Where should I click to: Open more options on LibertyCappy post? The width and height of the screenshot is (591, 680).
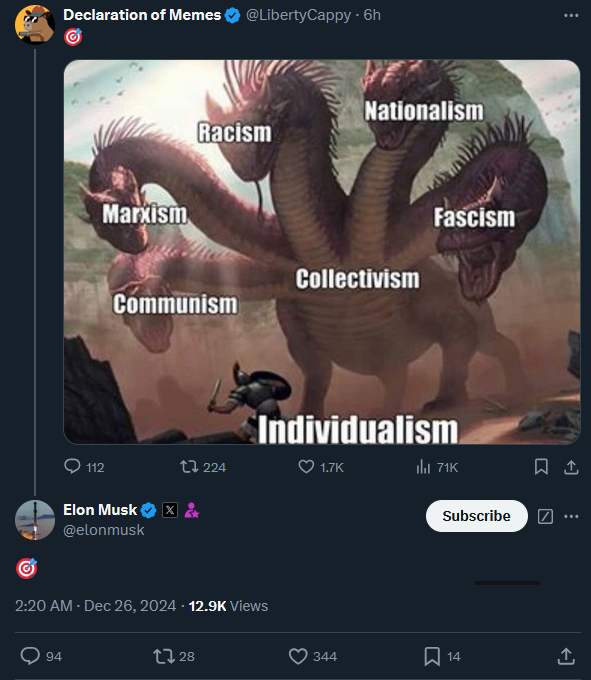[x=571, y=16]
